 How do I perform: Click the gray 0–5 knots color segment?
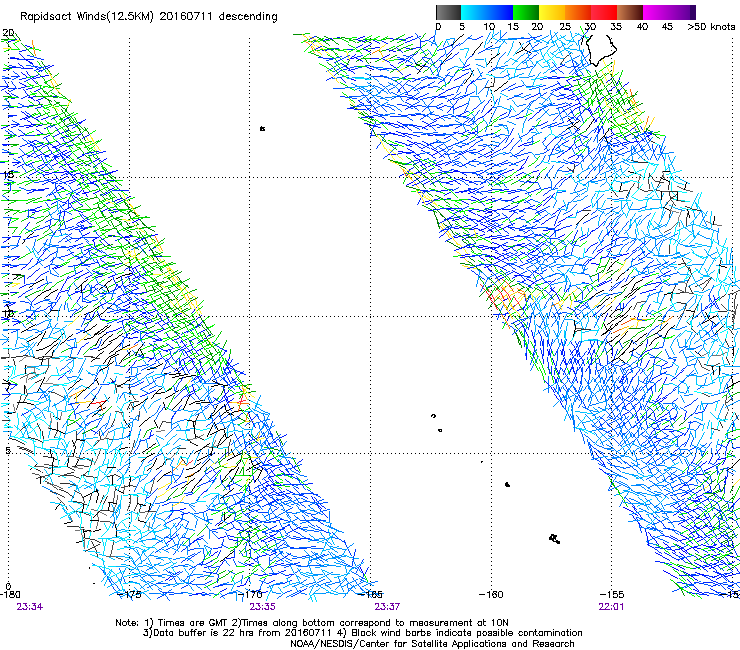[448, 12]
